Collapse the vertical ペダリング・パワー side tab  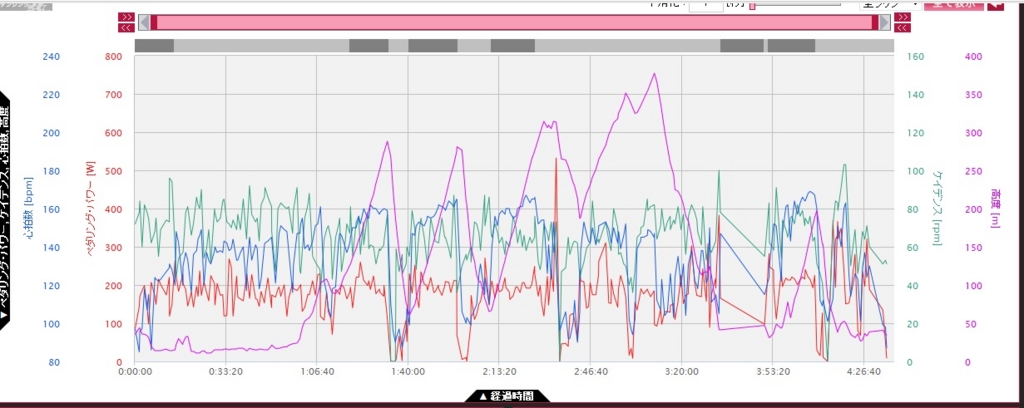pos(6,212)
